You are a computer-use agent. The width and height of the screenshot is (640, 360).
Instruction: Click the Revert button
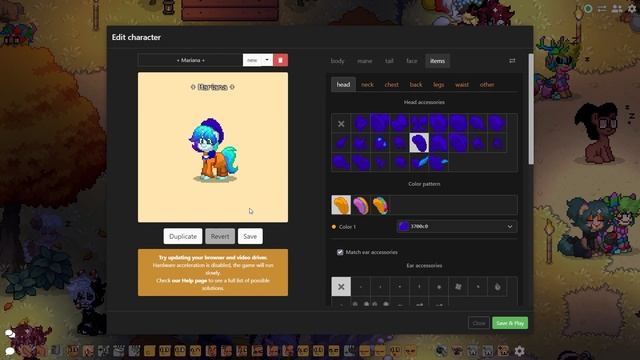(220, 236)
